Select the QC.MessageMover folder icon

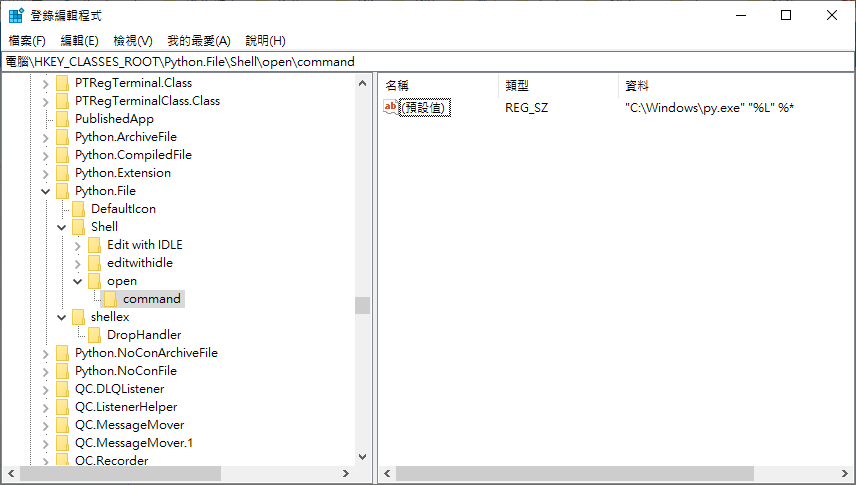[x=63, y=425]
